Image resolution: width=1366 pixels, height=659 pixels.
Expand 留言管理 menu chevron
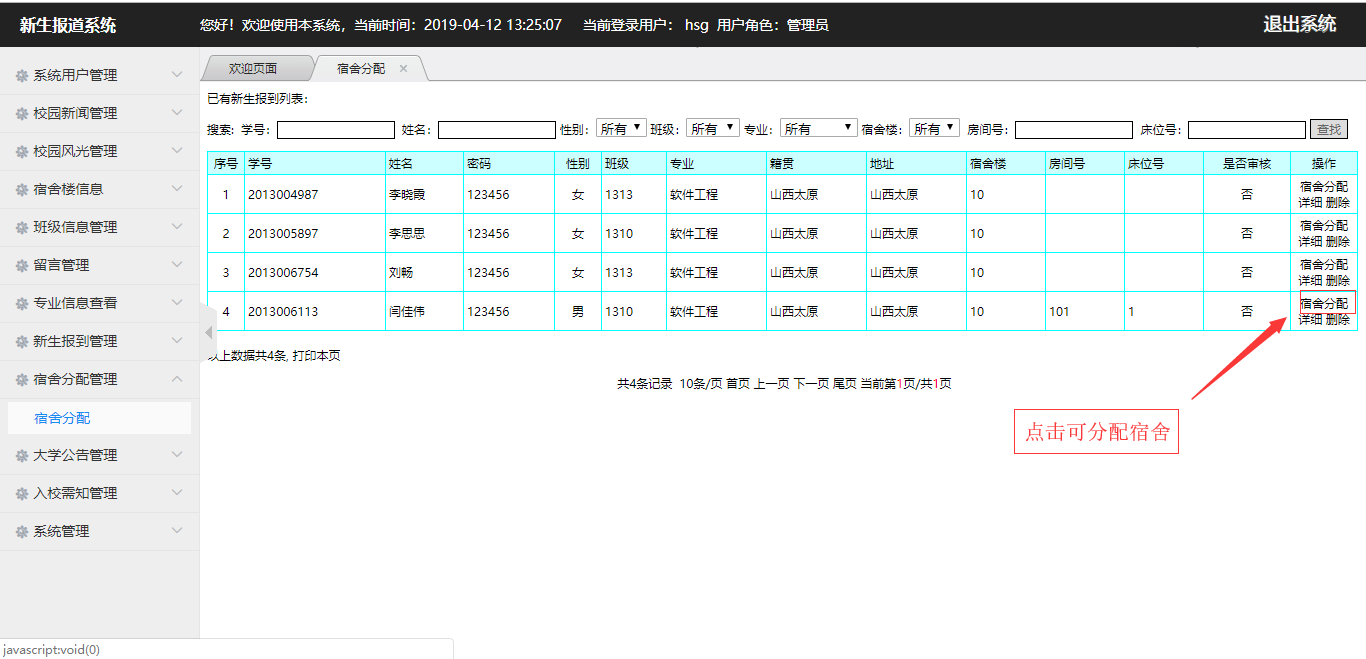(x=177, y=265)
